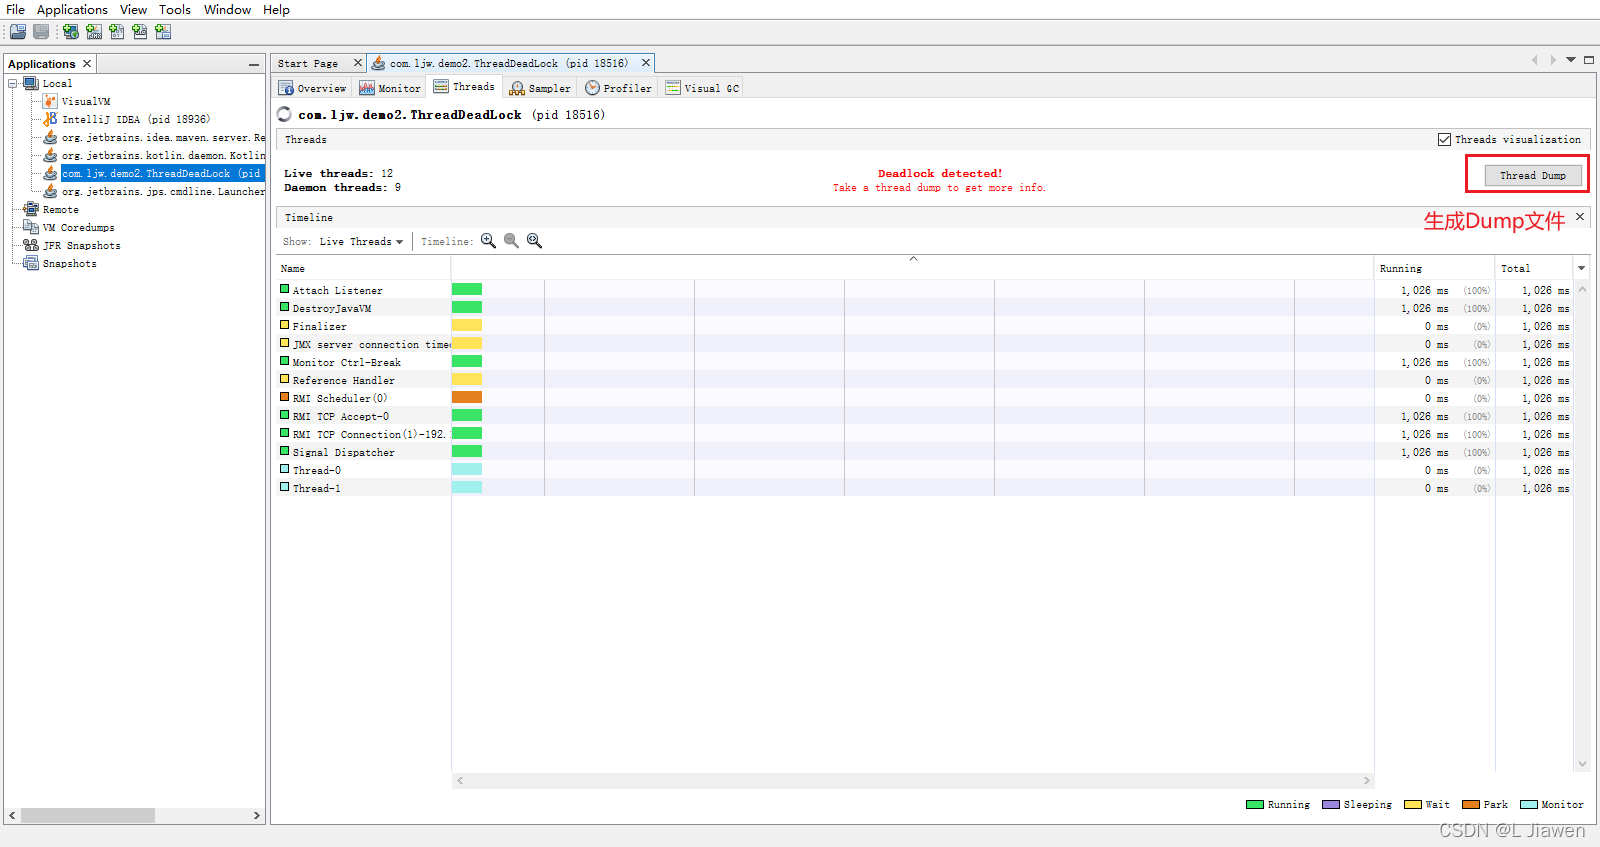Screen dimensions: 1600x847
Task: Click the next-tab arrow at tab bar right
Action: coord(1553,60)
